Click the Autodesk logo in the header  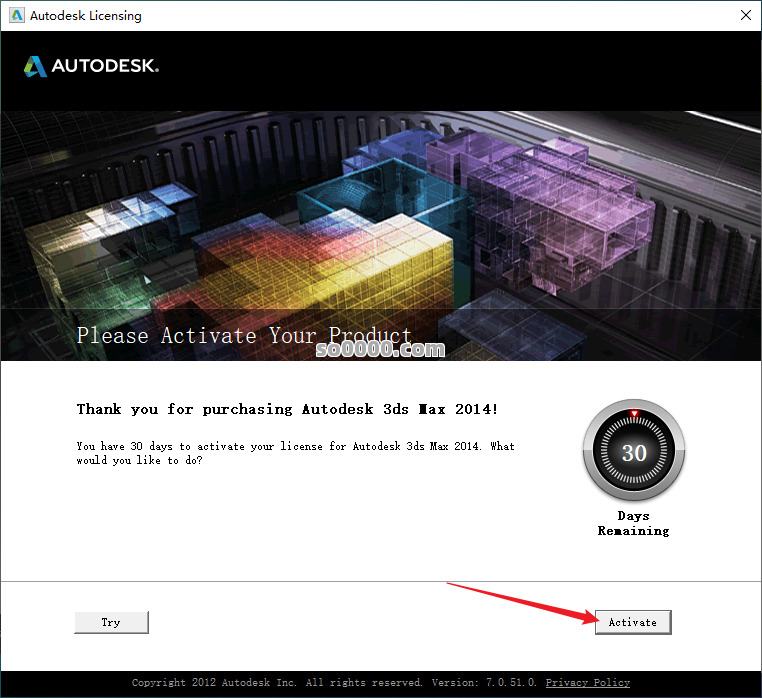(91, 66)
